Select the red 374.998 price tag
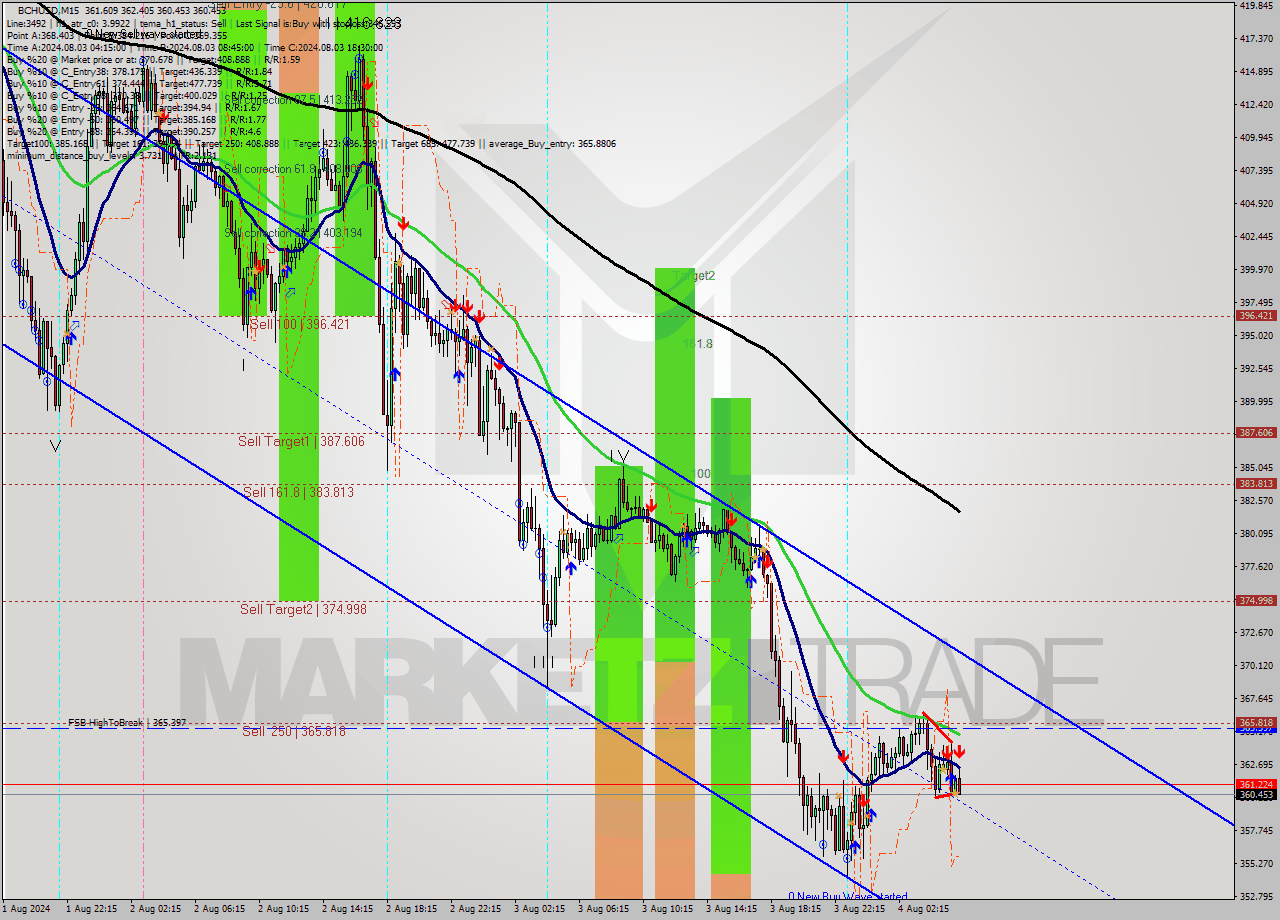 (x=1256, y=601)
